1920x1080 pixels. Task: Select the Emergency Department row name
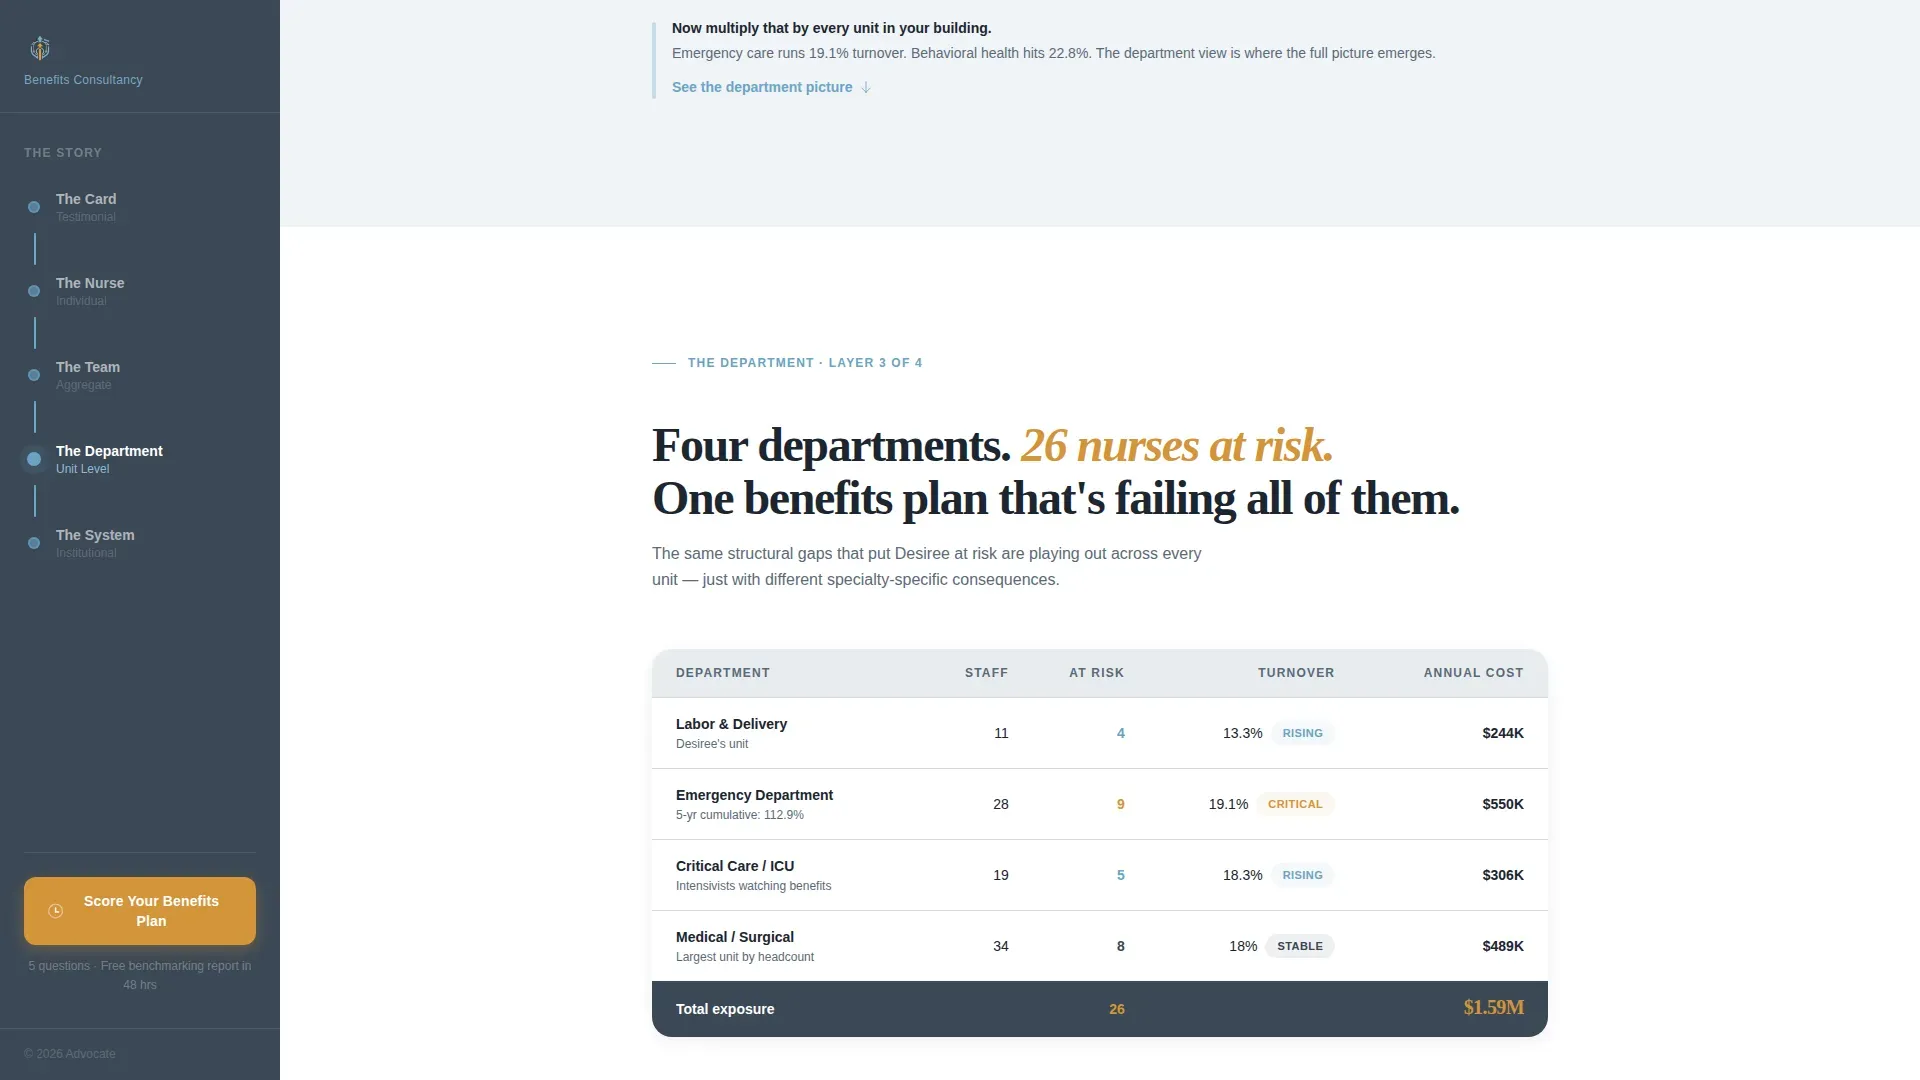point(754,795)
